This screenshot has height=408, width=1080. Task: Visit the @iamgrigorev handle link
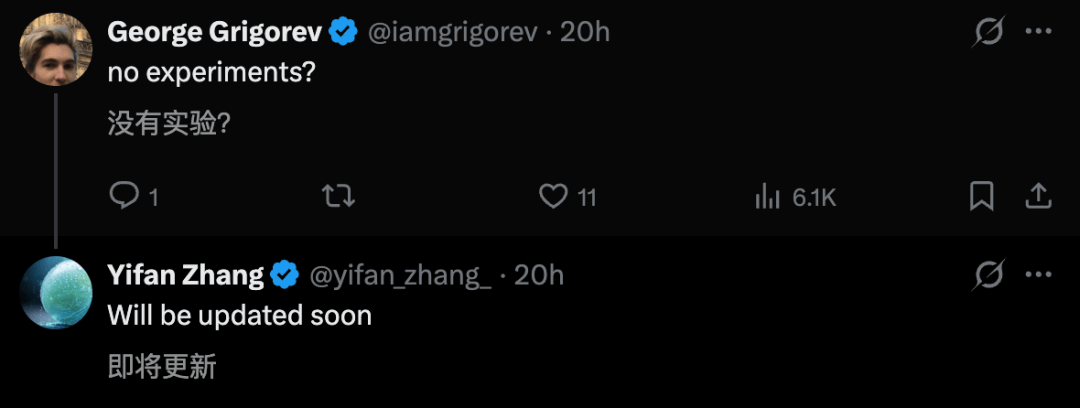(455, 32)
